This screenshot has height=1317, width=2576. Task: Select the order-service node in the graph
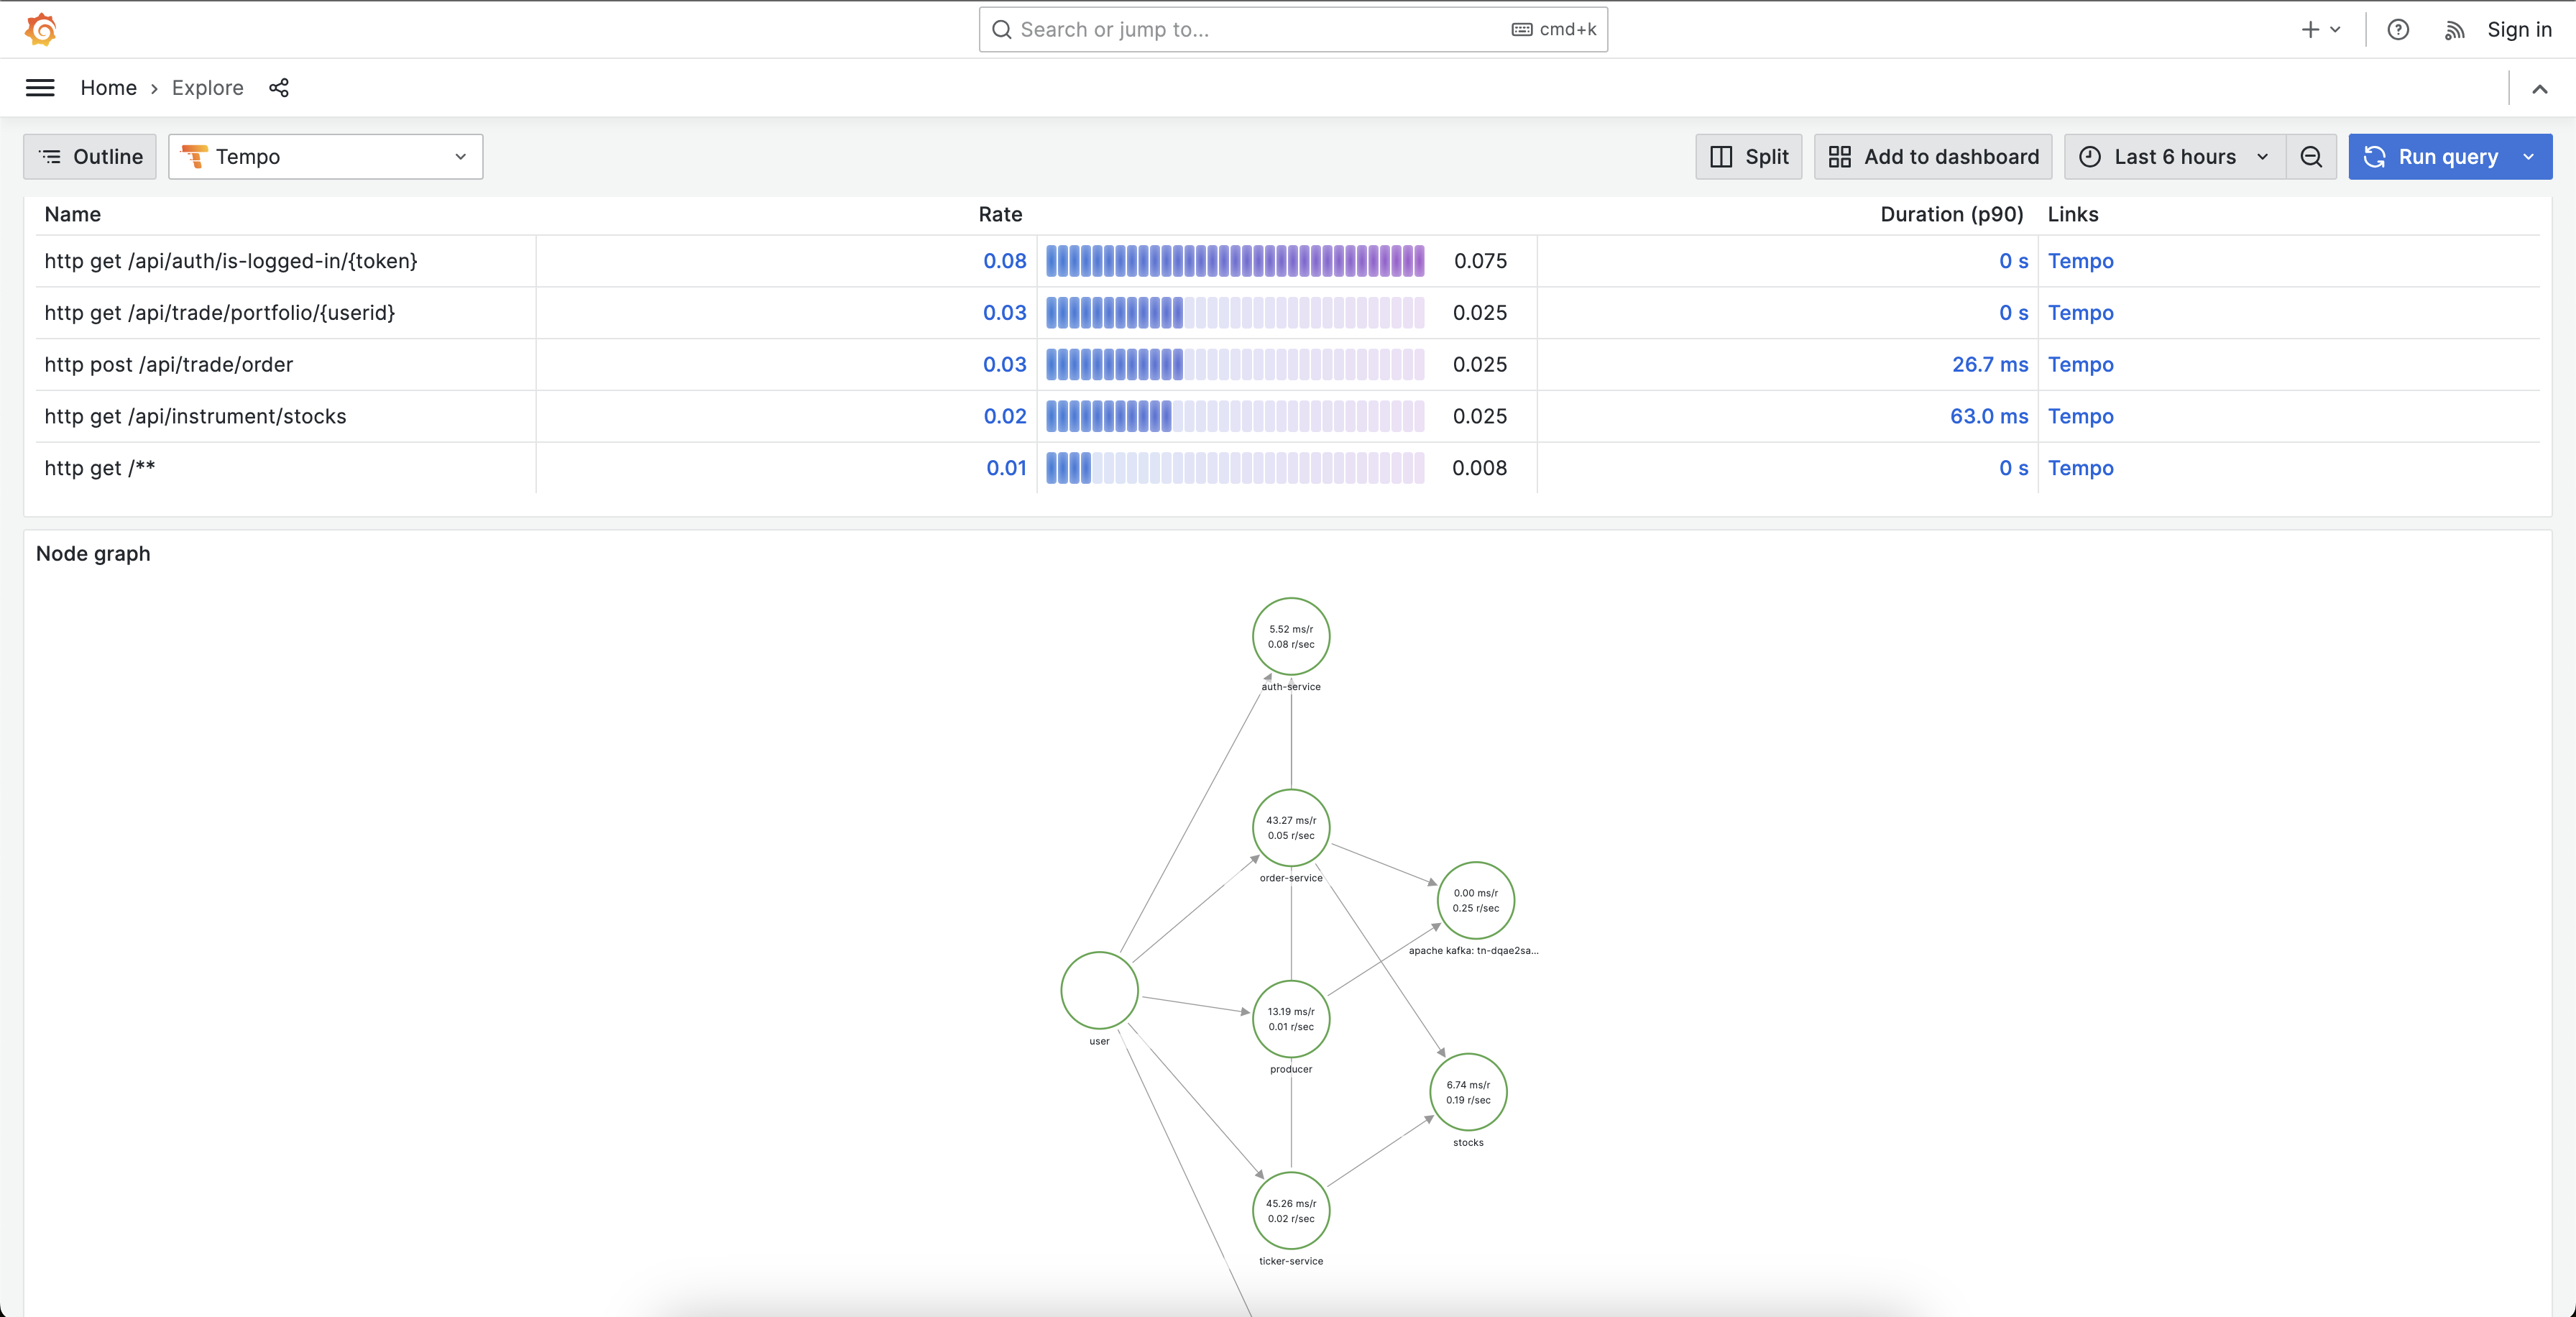tap(1290, 828)
